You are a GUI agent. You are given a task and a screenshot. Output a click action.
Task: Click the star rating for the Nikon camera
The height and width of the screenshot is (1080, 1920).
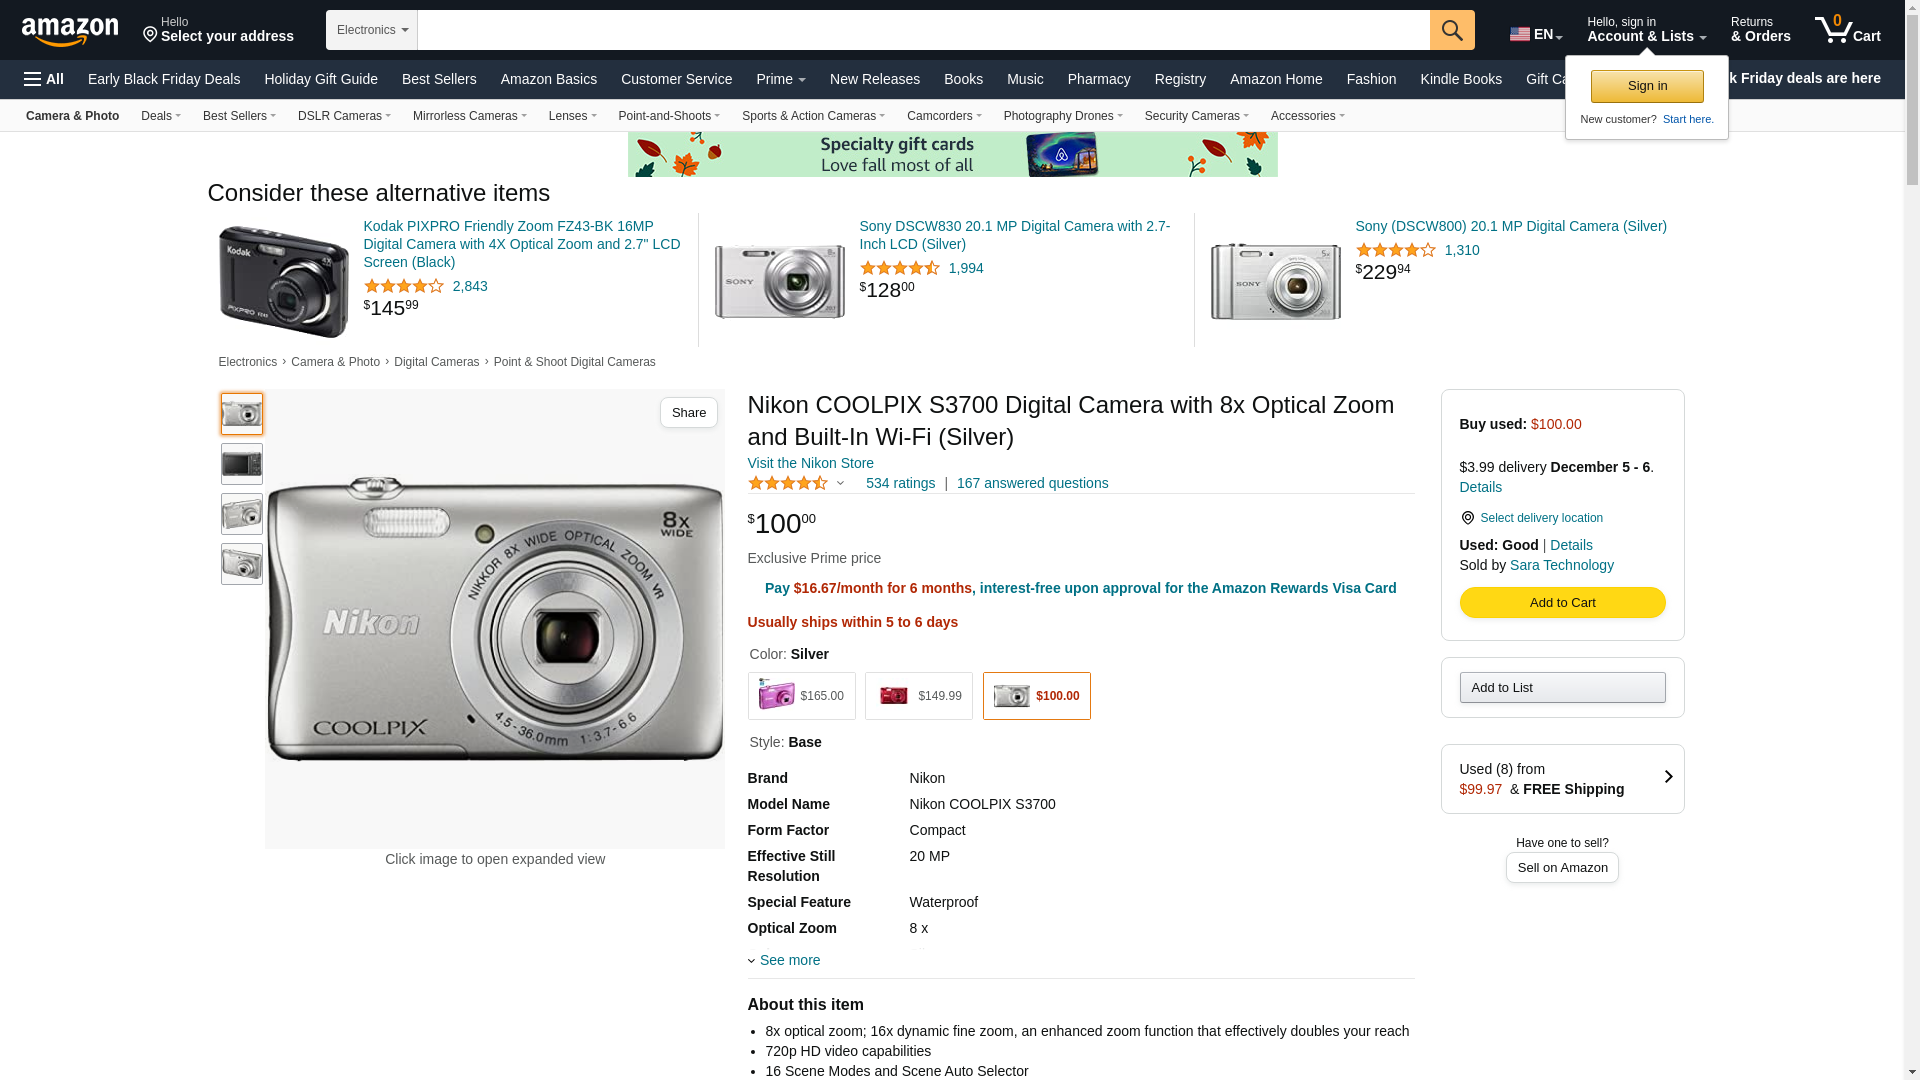(x=788, y=484)
